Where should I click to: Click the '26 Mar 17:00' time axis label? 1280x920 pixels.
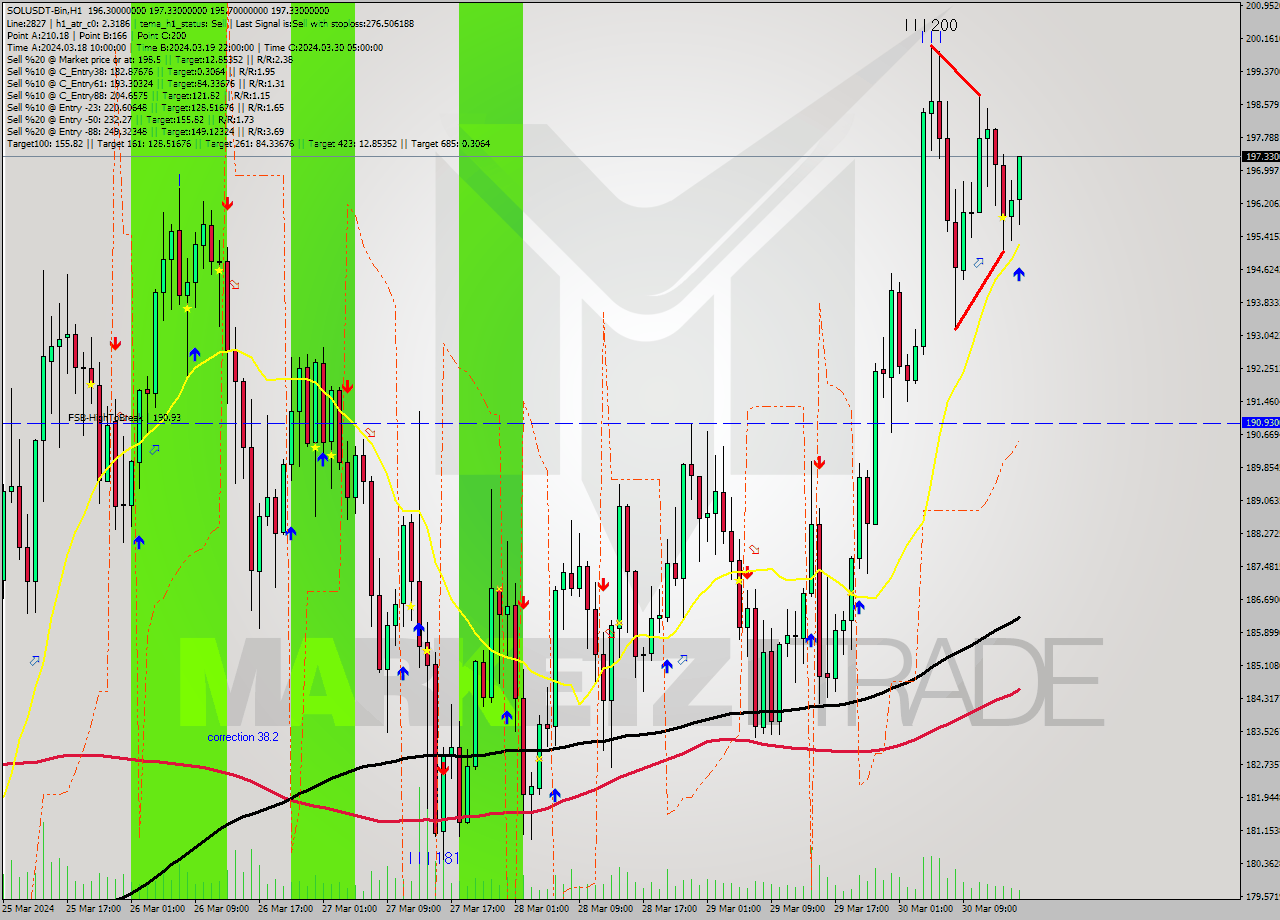pos(288,909)
